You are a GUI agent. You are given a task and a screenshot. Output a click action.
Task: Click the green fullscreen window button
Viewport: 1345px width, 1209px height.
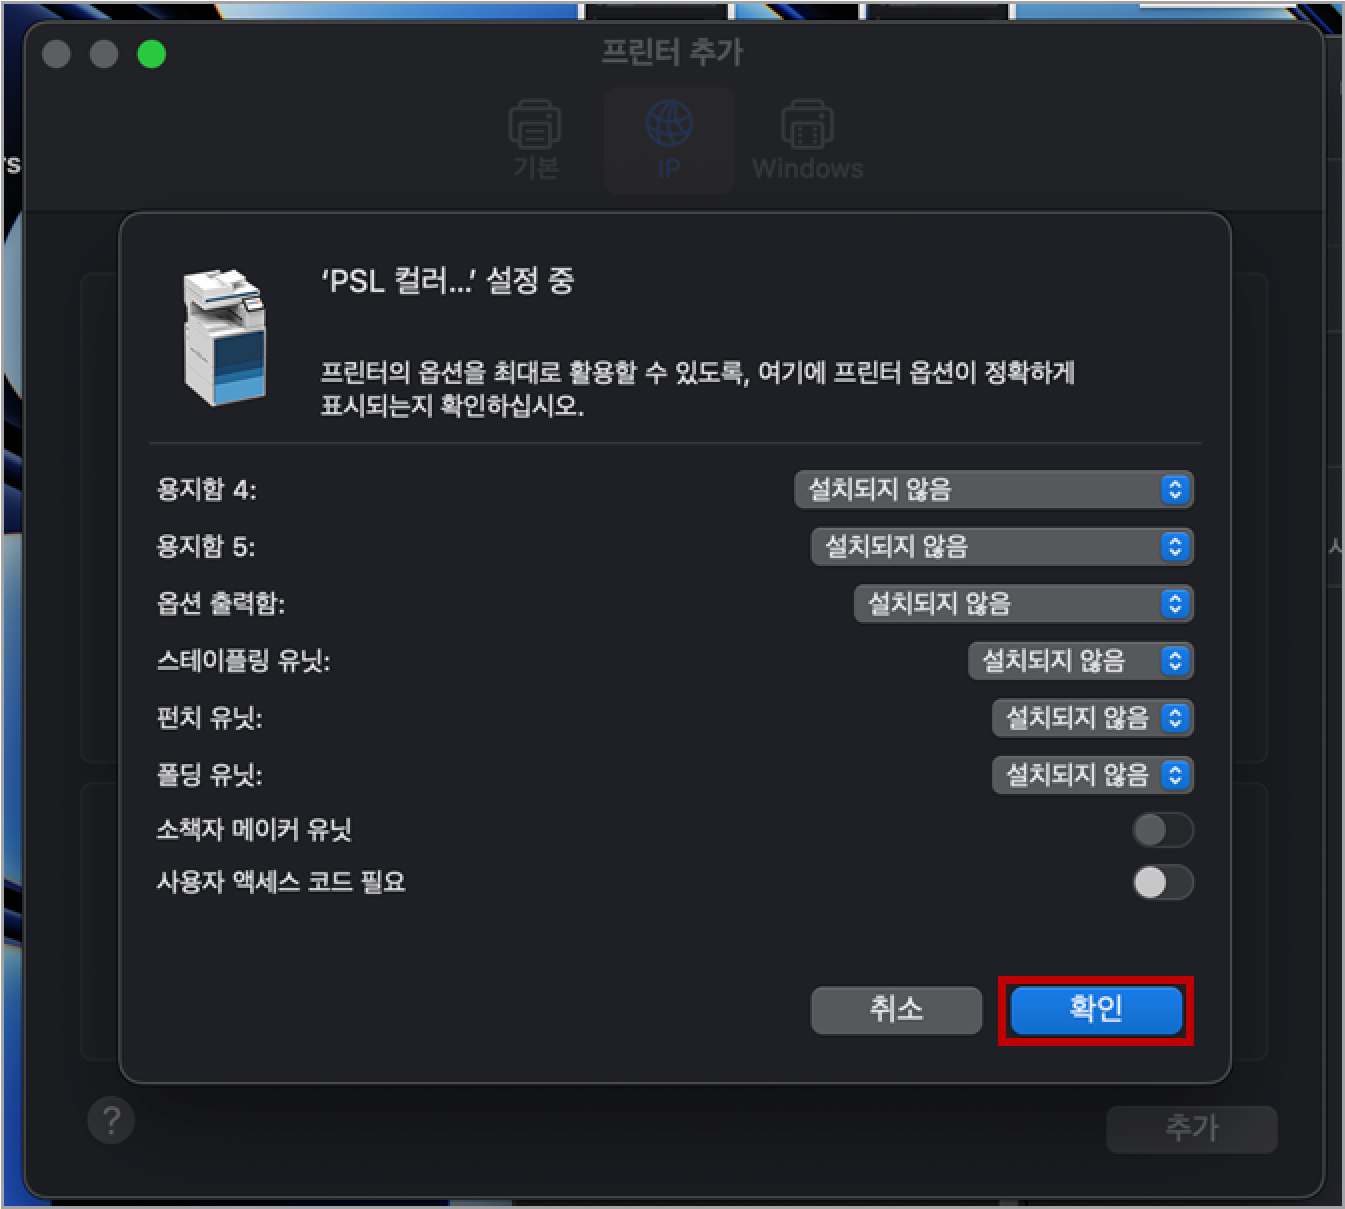[x=151, y=54]
